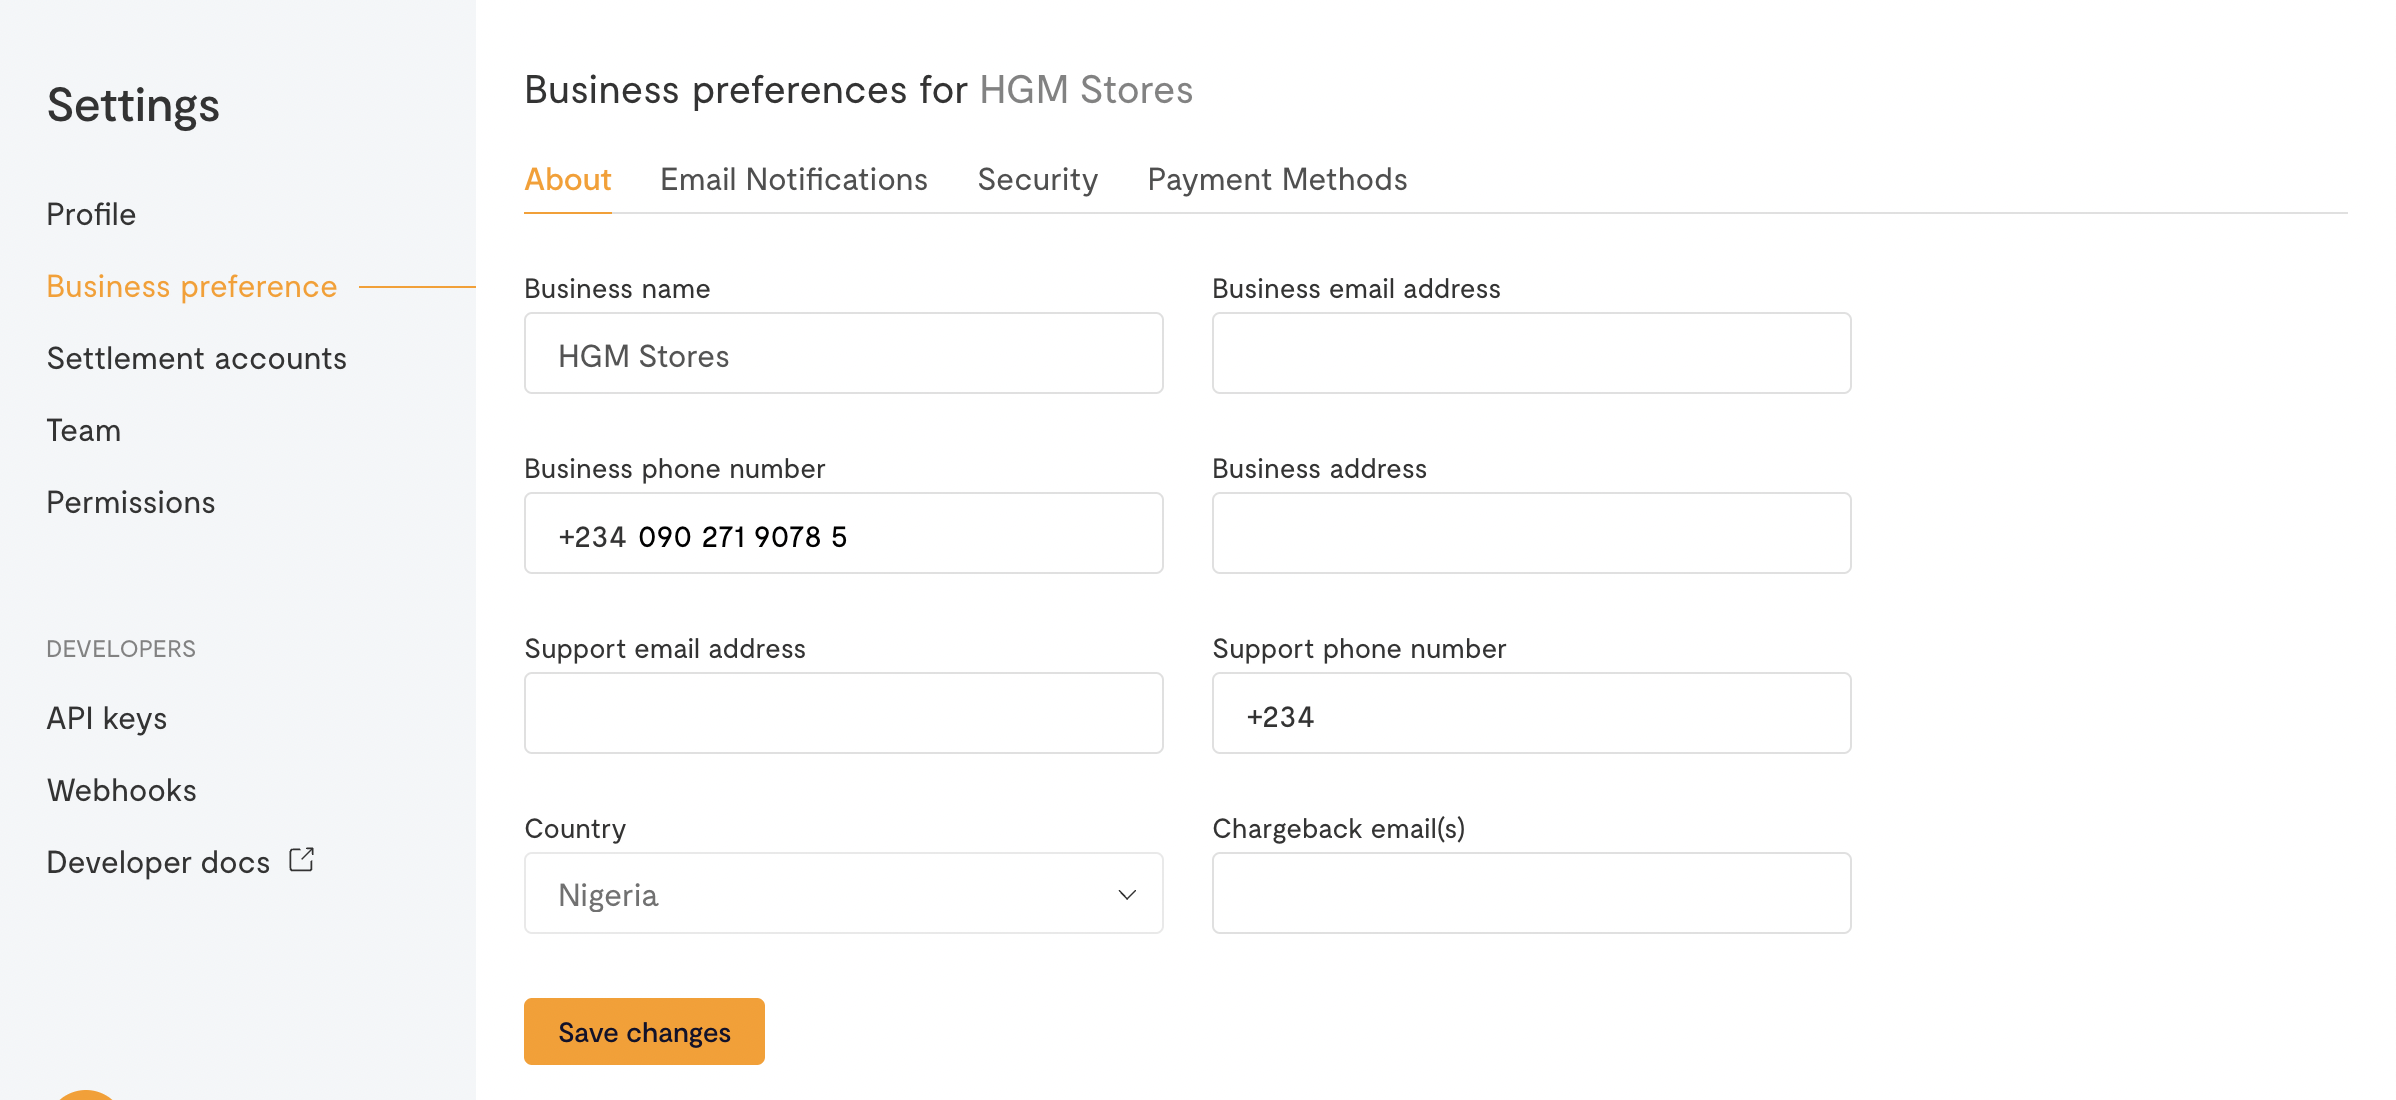Expand the Country dropdown showing Nigeria
The width and height of the screenshot is (2396, 1100).
pyautogui.click(x=843, y=893)
